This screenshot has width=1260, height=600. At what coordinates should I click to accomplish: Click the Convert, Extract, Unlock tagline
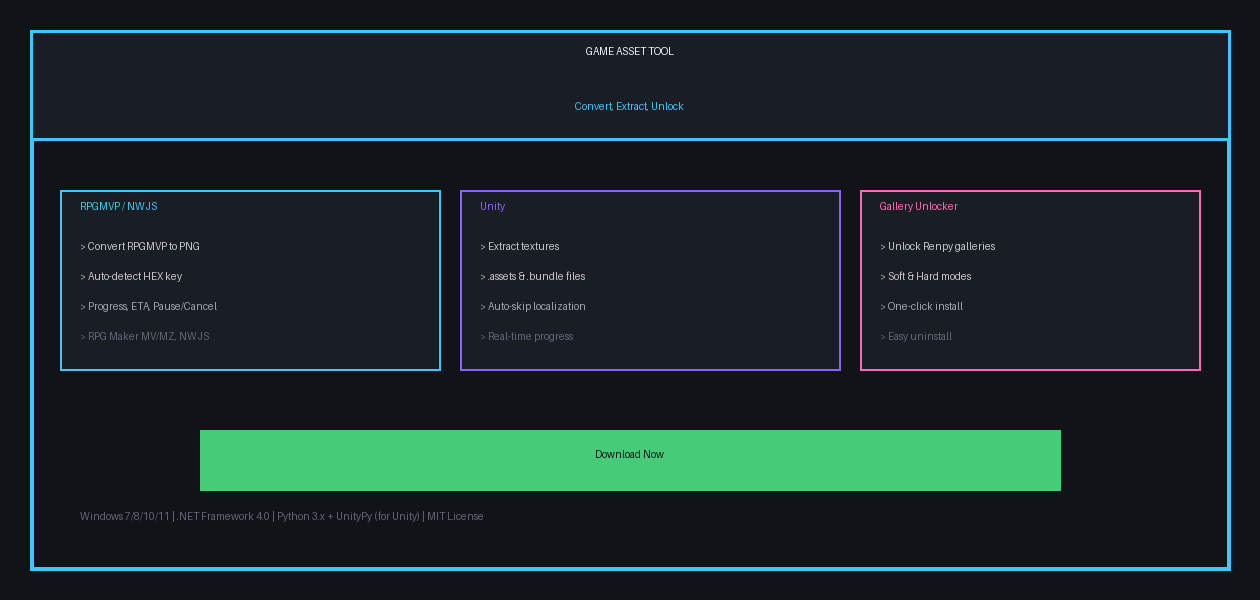(x=629, y=106)
